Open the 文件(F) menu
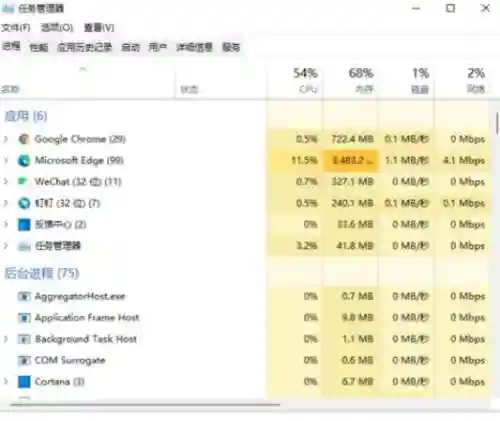Screen dimensions: 500x421 [x=16, y=28]
